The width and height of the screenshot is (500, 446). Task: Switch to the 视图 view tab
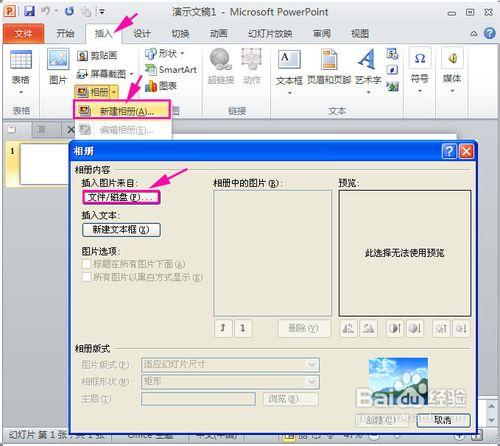click(x=360, y=33)
